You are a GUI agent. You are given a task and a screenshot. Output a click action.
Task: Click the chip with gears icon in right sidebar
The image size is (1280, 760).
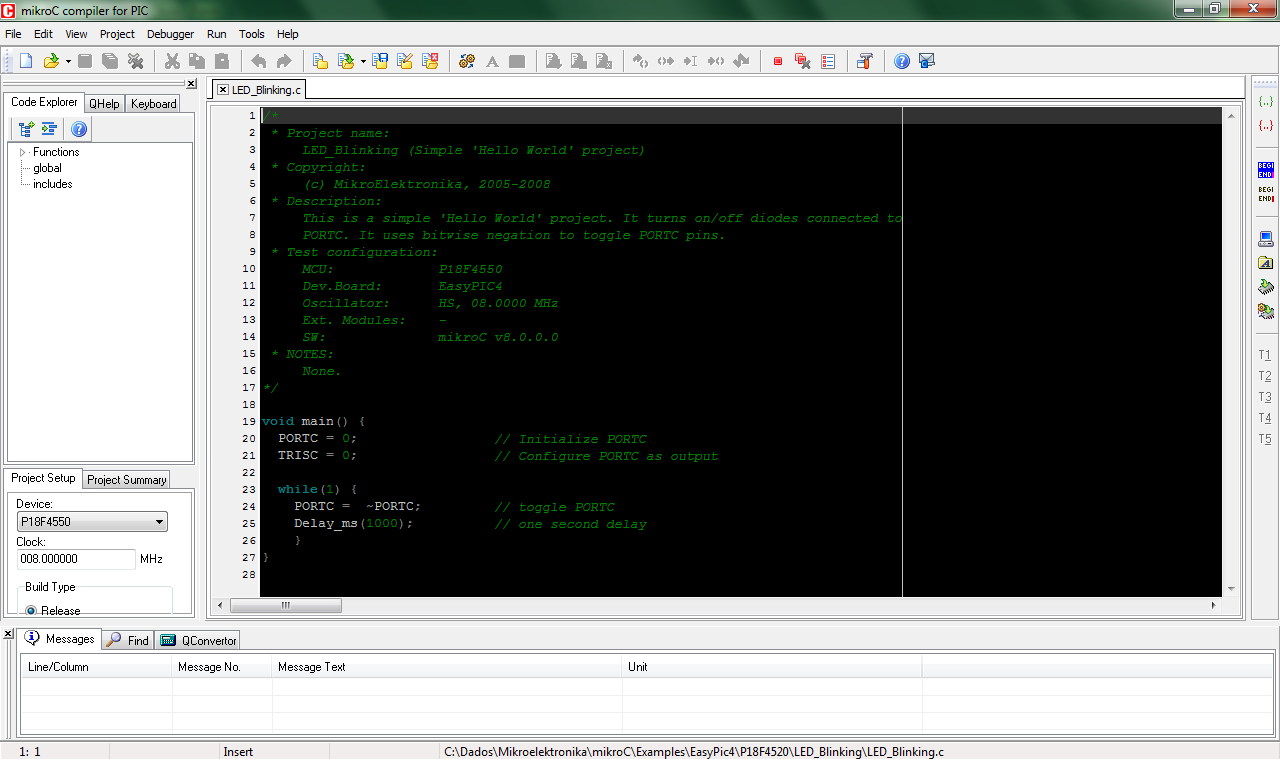(1266, 311)
